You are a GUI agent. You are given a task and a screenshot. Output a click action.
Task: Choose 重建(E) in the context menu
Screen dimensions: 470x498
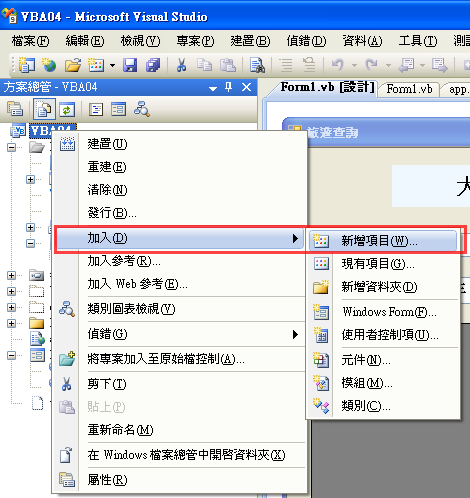point(180,167)
